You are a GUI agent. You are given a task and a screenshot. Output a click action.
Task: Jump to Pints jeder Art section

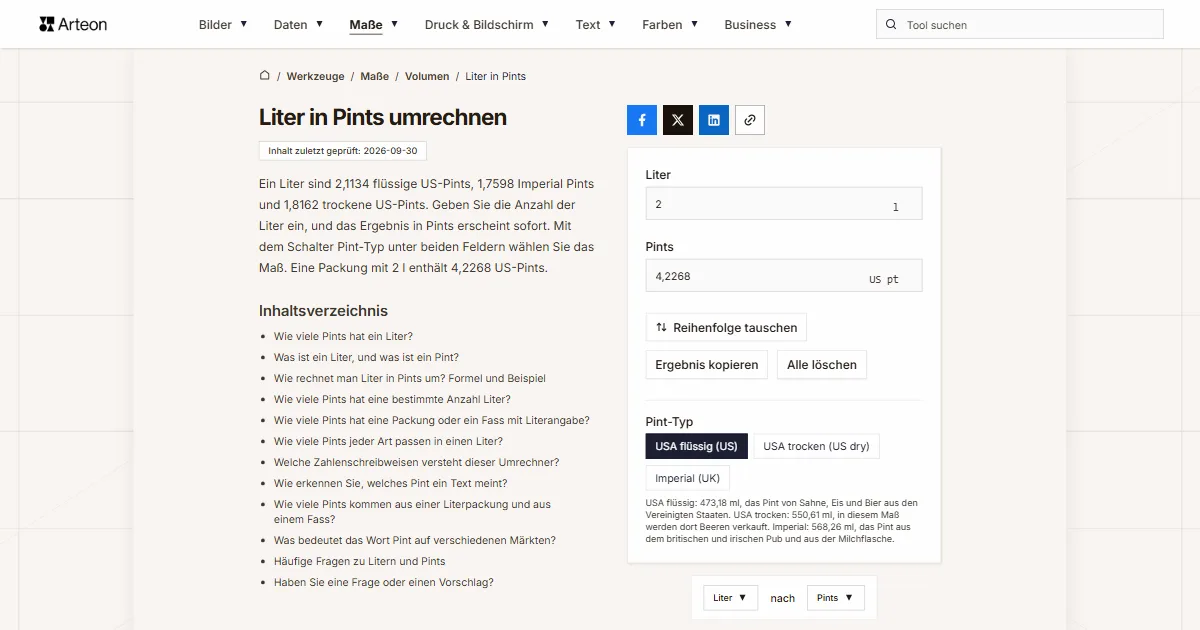(388, 441)
